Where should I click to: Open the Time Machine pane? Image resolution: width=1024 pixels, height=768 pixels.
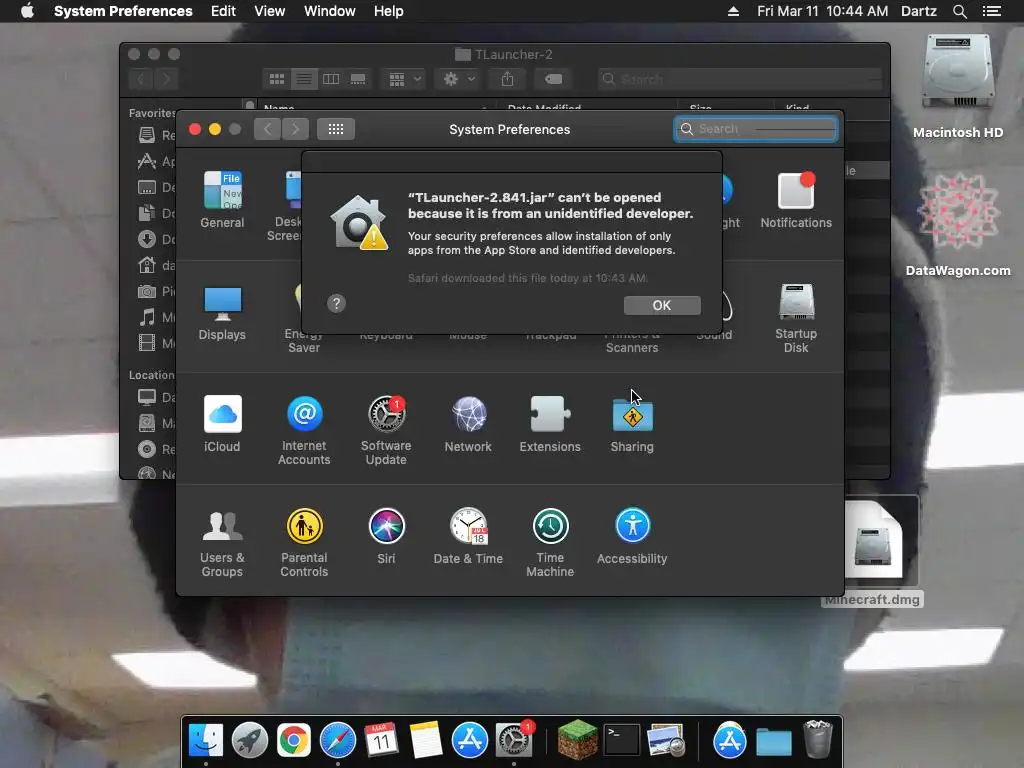tap(550, 543)
